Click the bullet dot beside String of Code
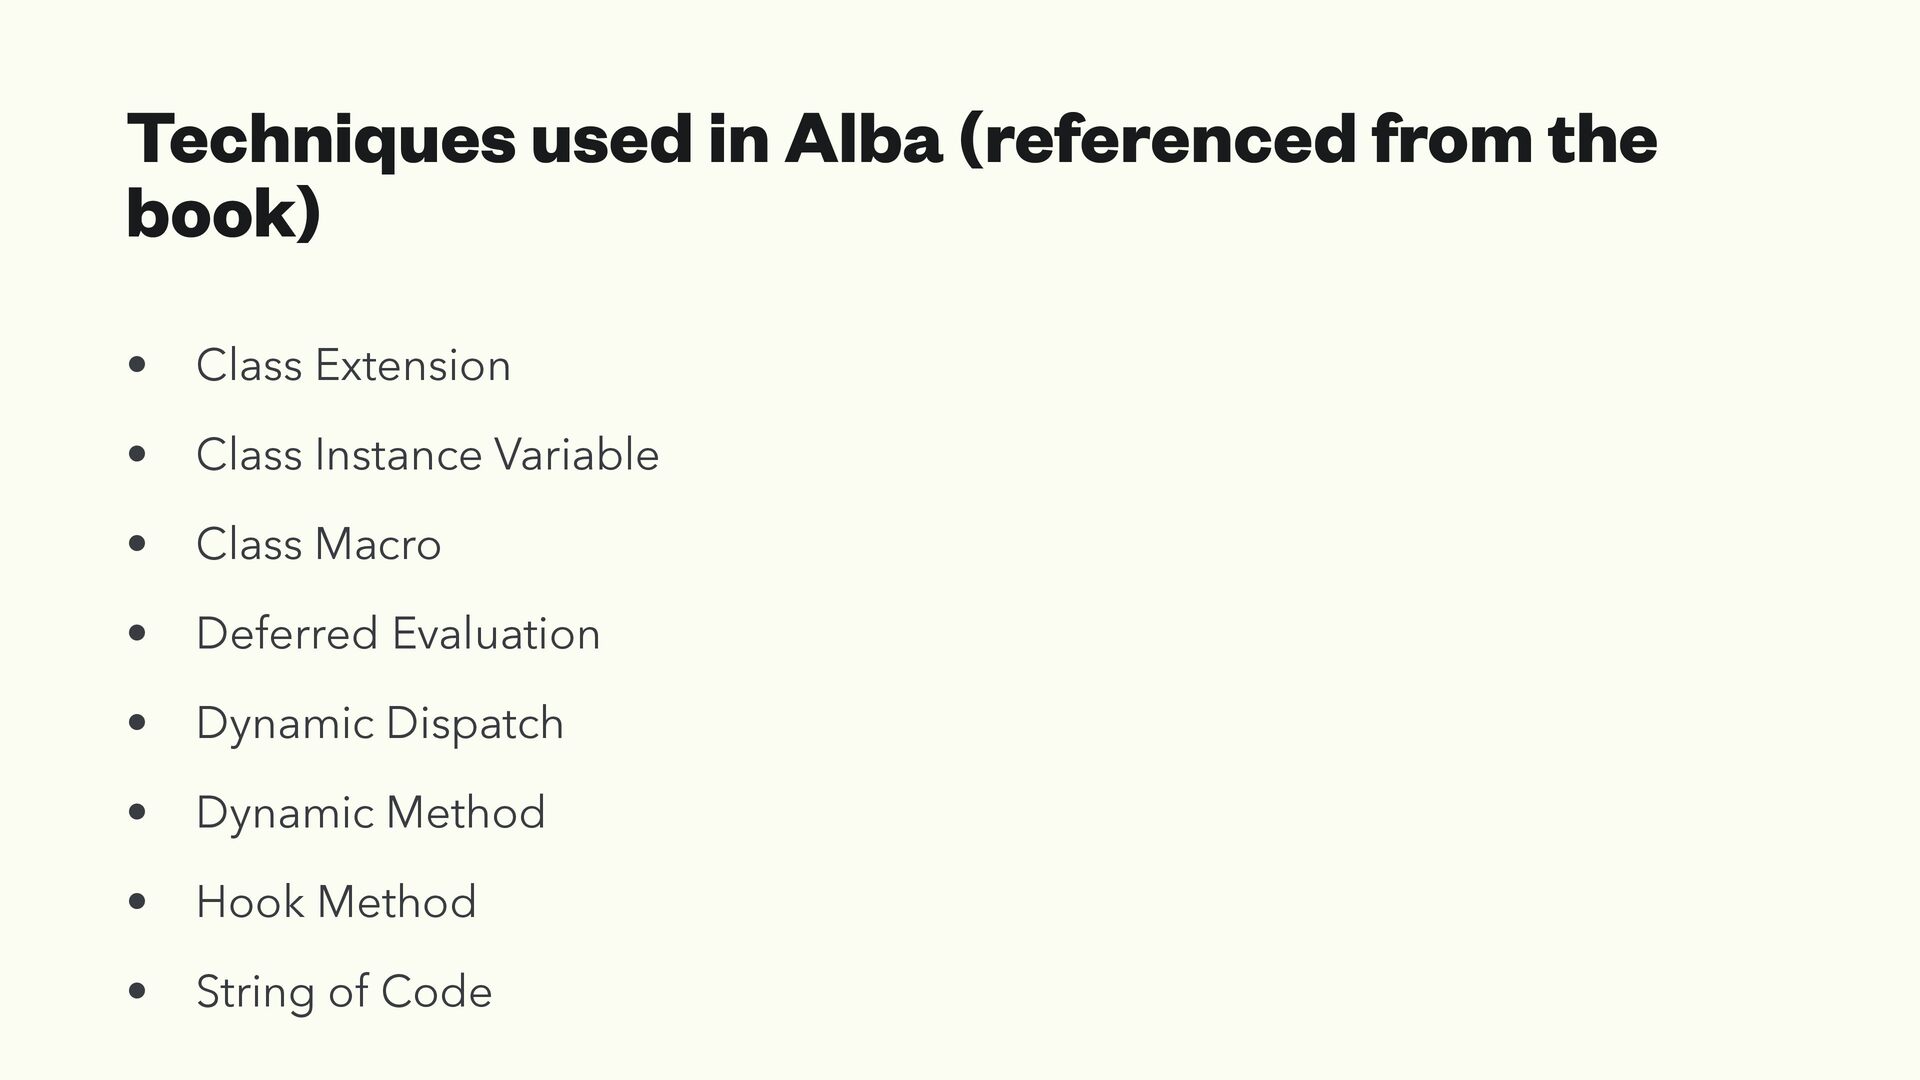Viewport: 1920px width, 1080px height. [x=138, y=993]
